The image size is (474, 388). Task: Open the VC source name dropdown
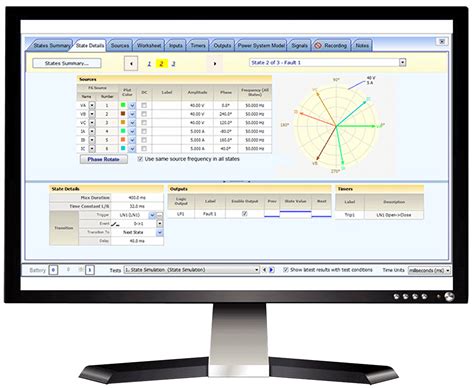pyautogui.click(x=92, y=123)
